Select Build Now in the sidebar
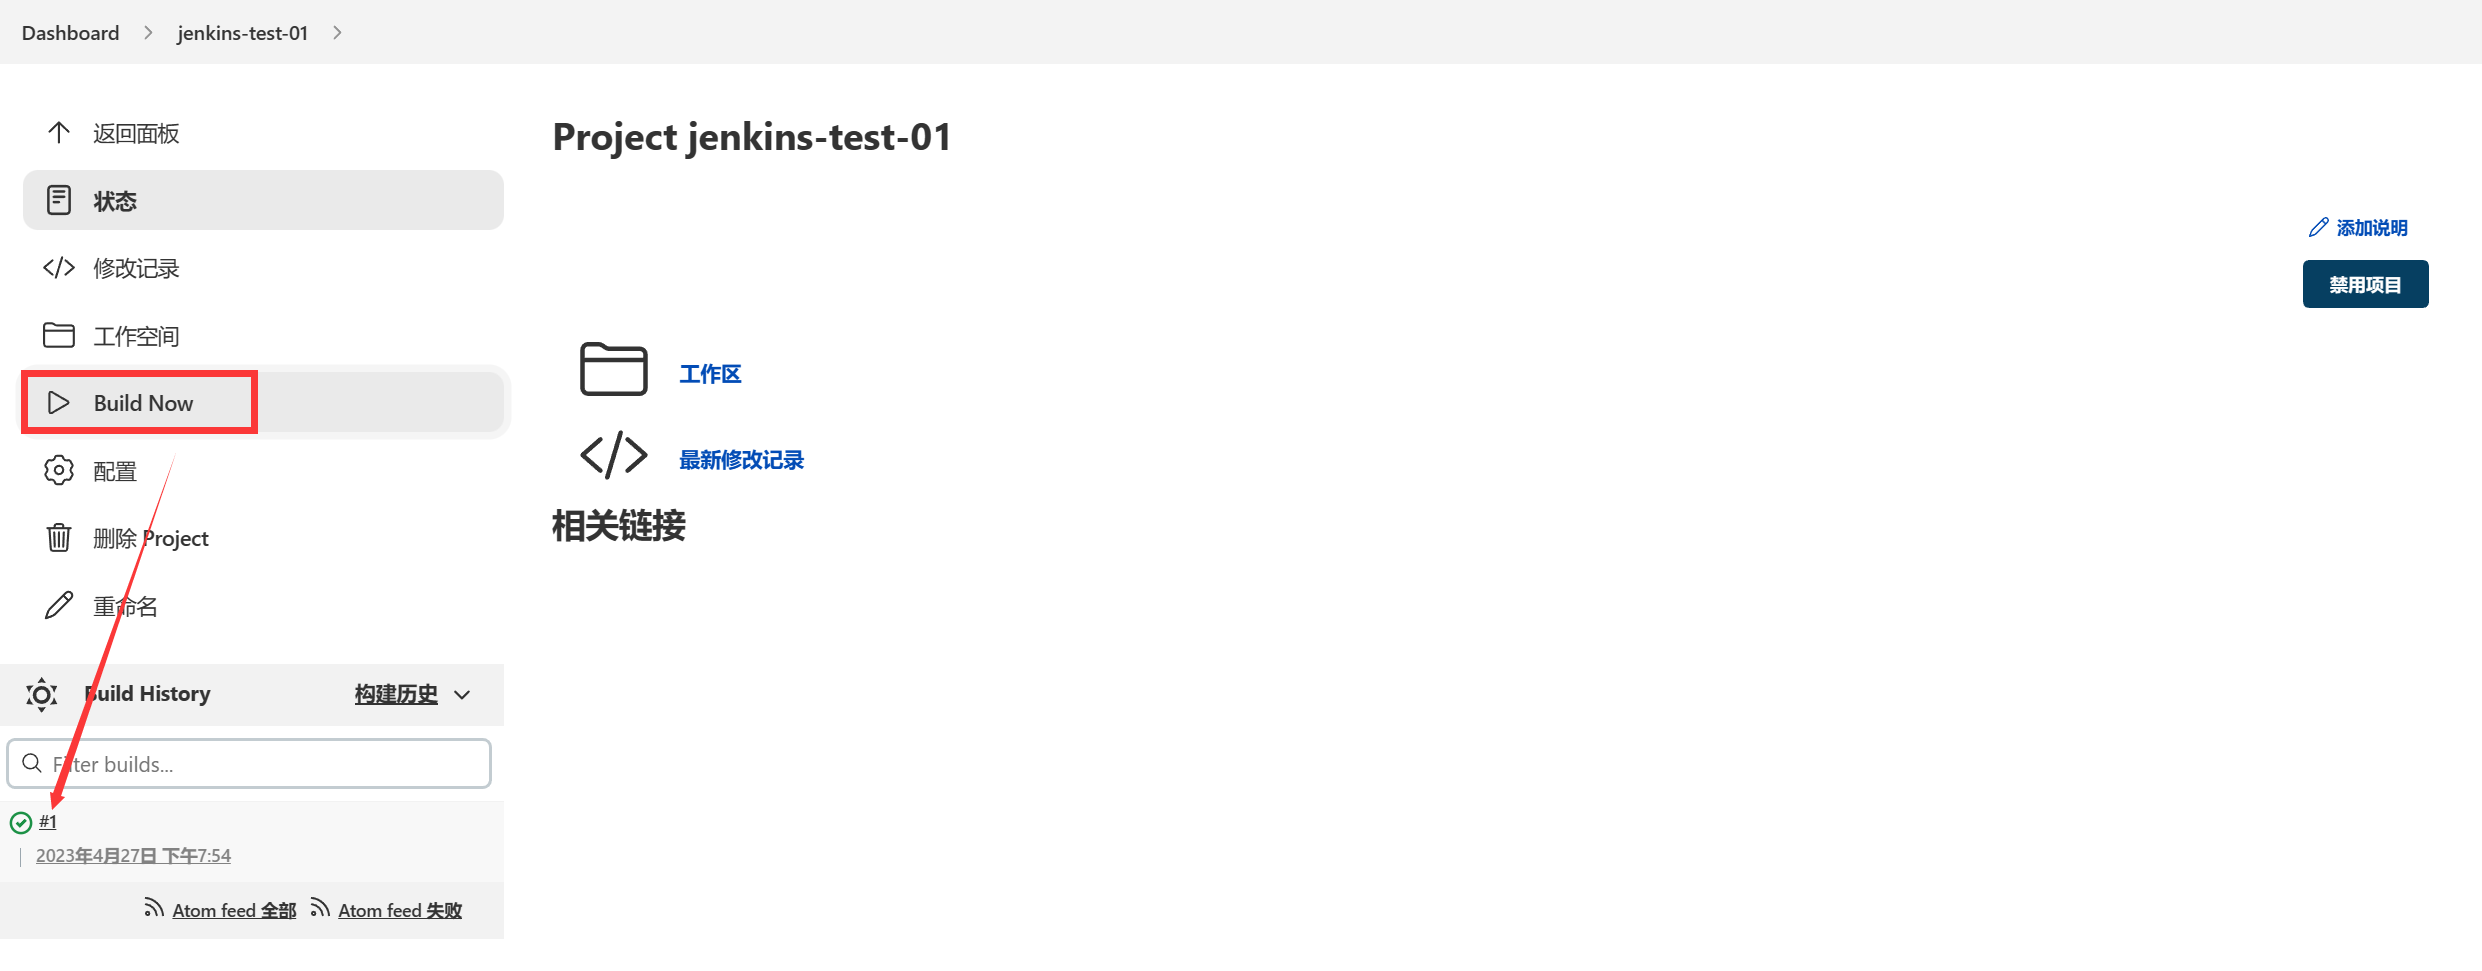The width and height of the screenshot is (2482, 971). pyautogui.click(x=142, y=403)
